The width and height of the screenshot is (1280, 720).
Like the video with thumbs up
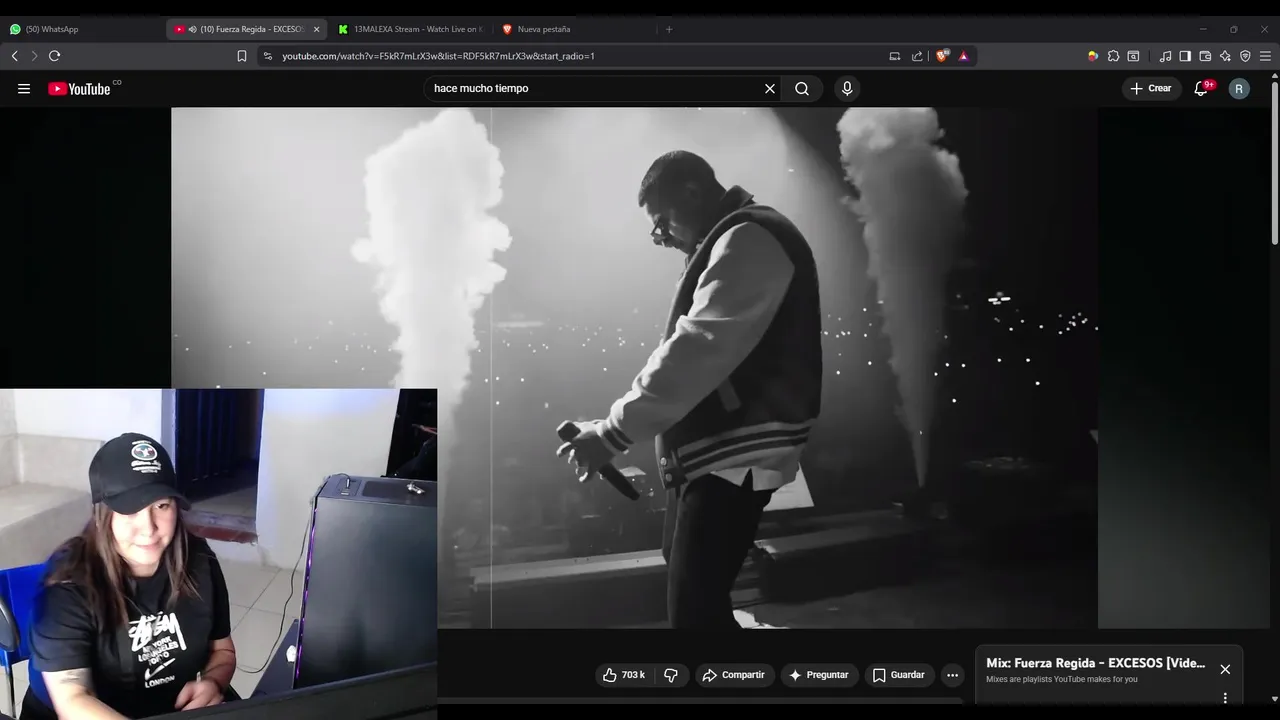pyautogui.click(x=610, y=675)
